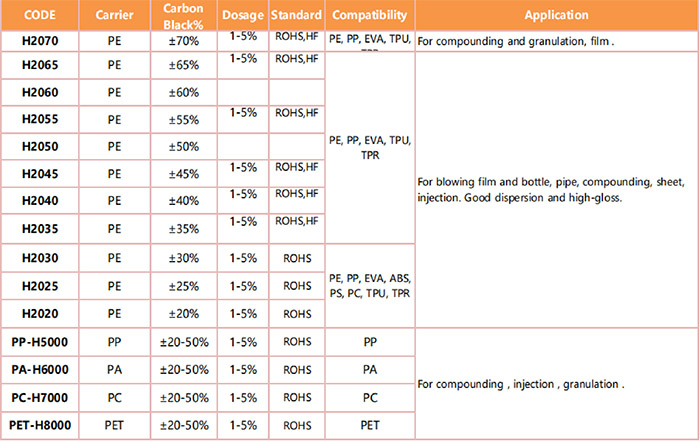Click the Carbon Black% column header
Screen dimensions: 700x441
point(183,16)
